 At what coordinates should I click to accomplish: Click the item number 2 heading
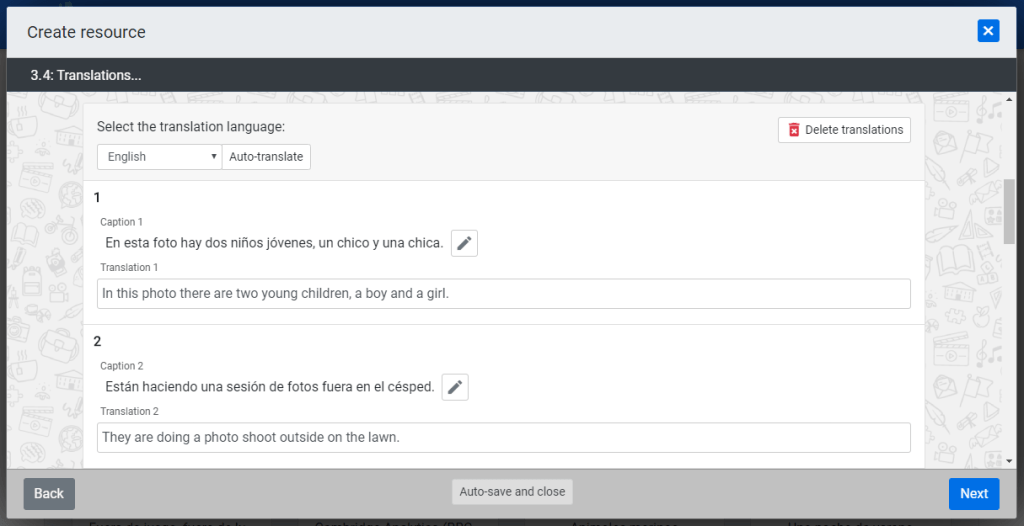97,342
